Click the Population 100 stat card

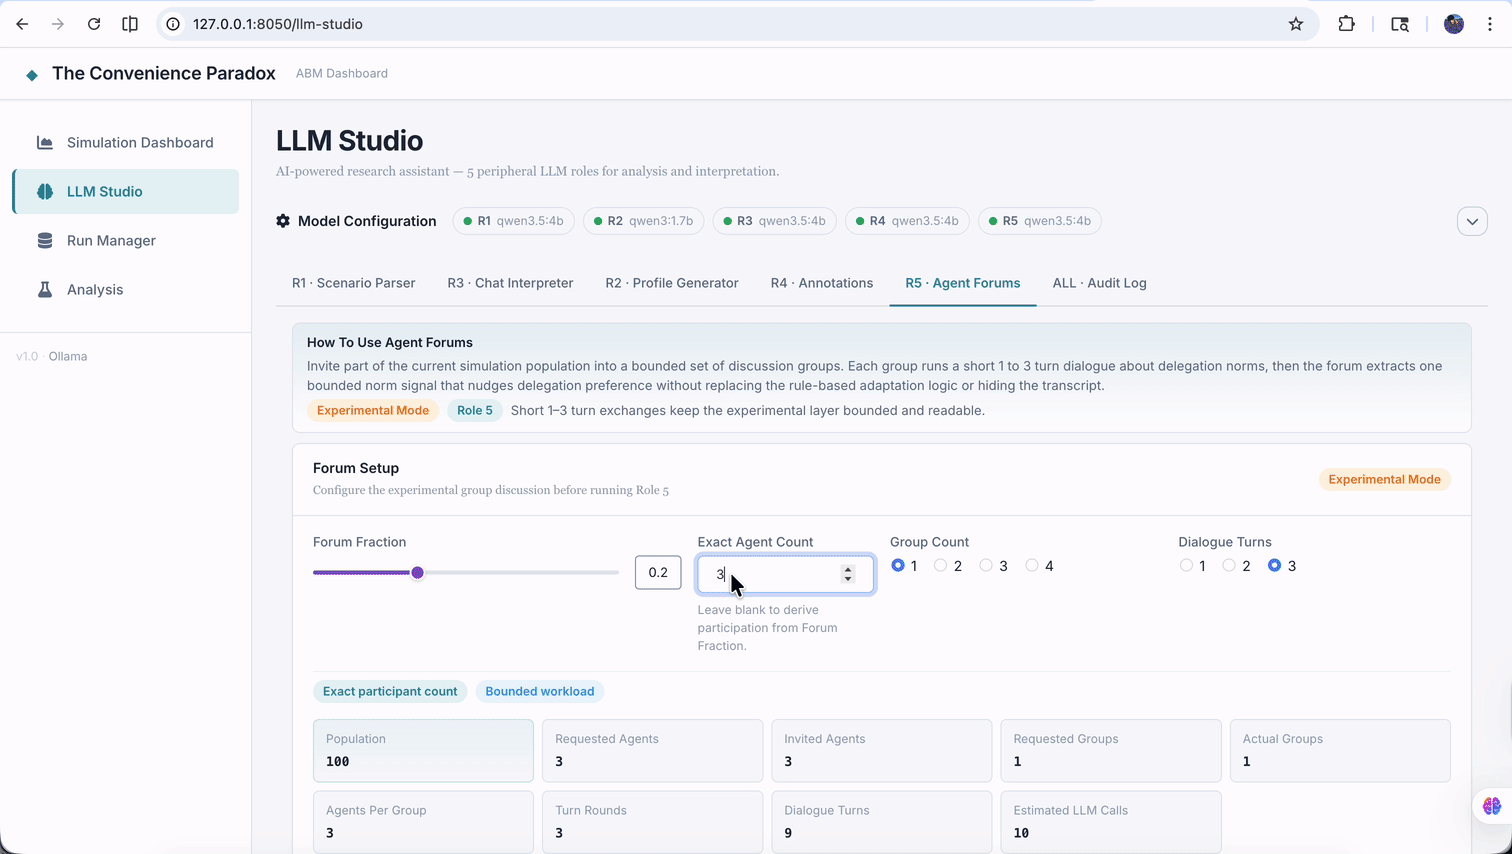pyautogui.click(x=423, y=750)
